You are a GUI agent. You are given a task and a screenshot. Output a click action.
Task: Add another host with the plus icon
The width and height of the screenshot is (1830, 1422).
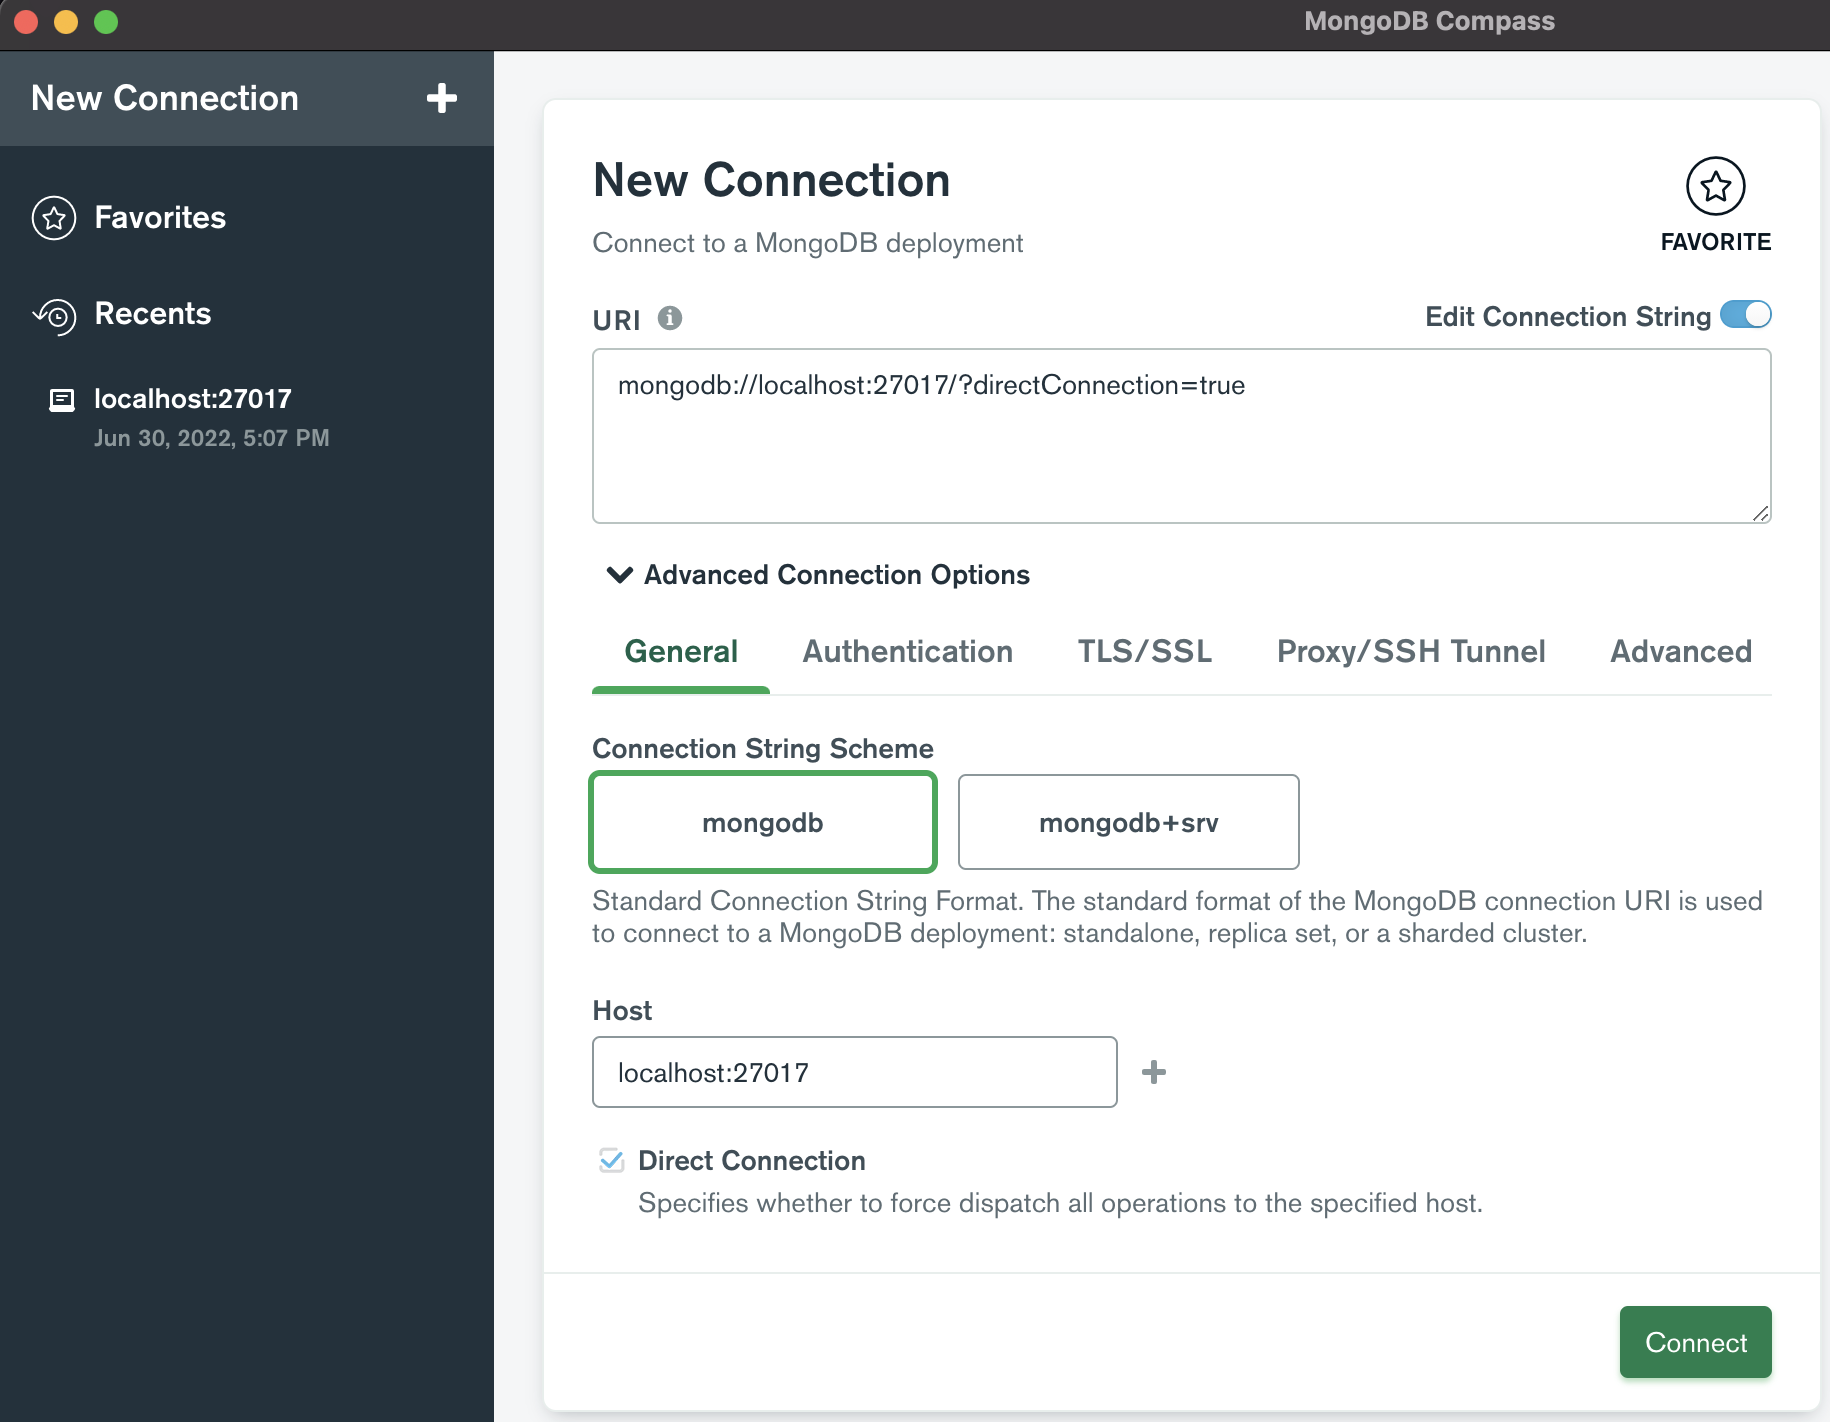1154,1072
